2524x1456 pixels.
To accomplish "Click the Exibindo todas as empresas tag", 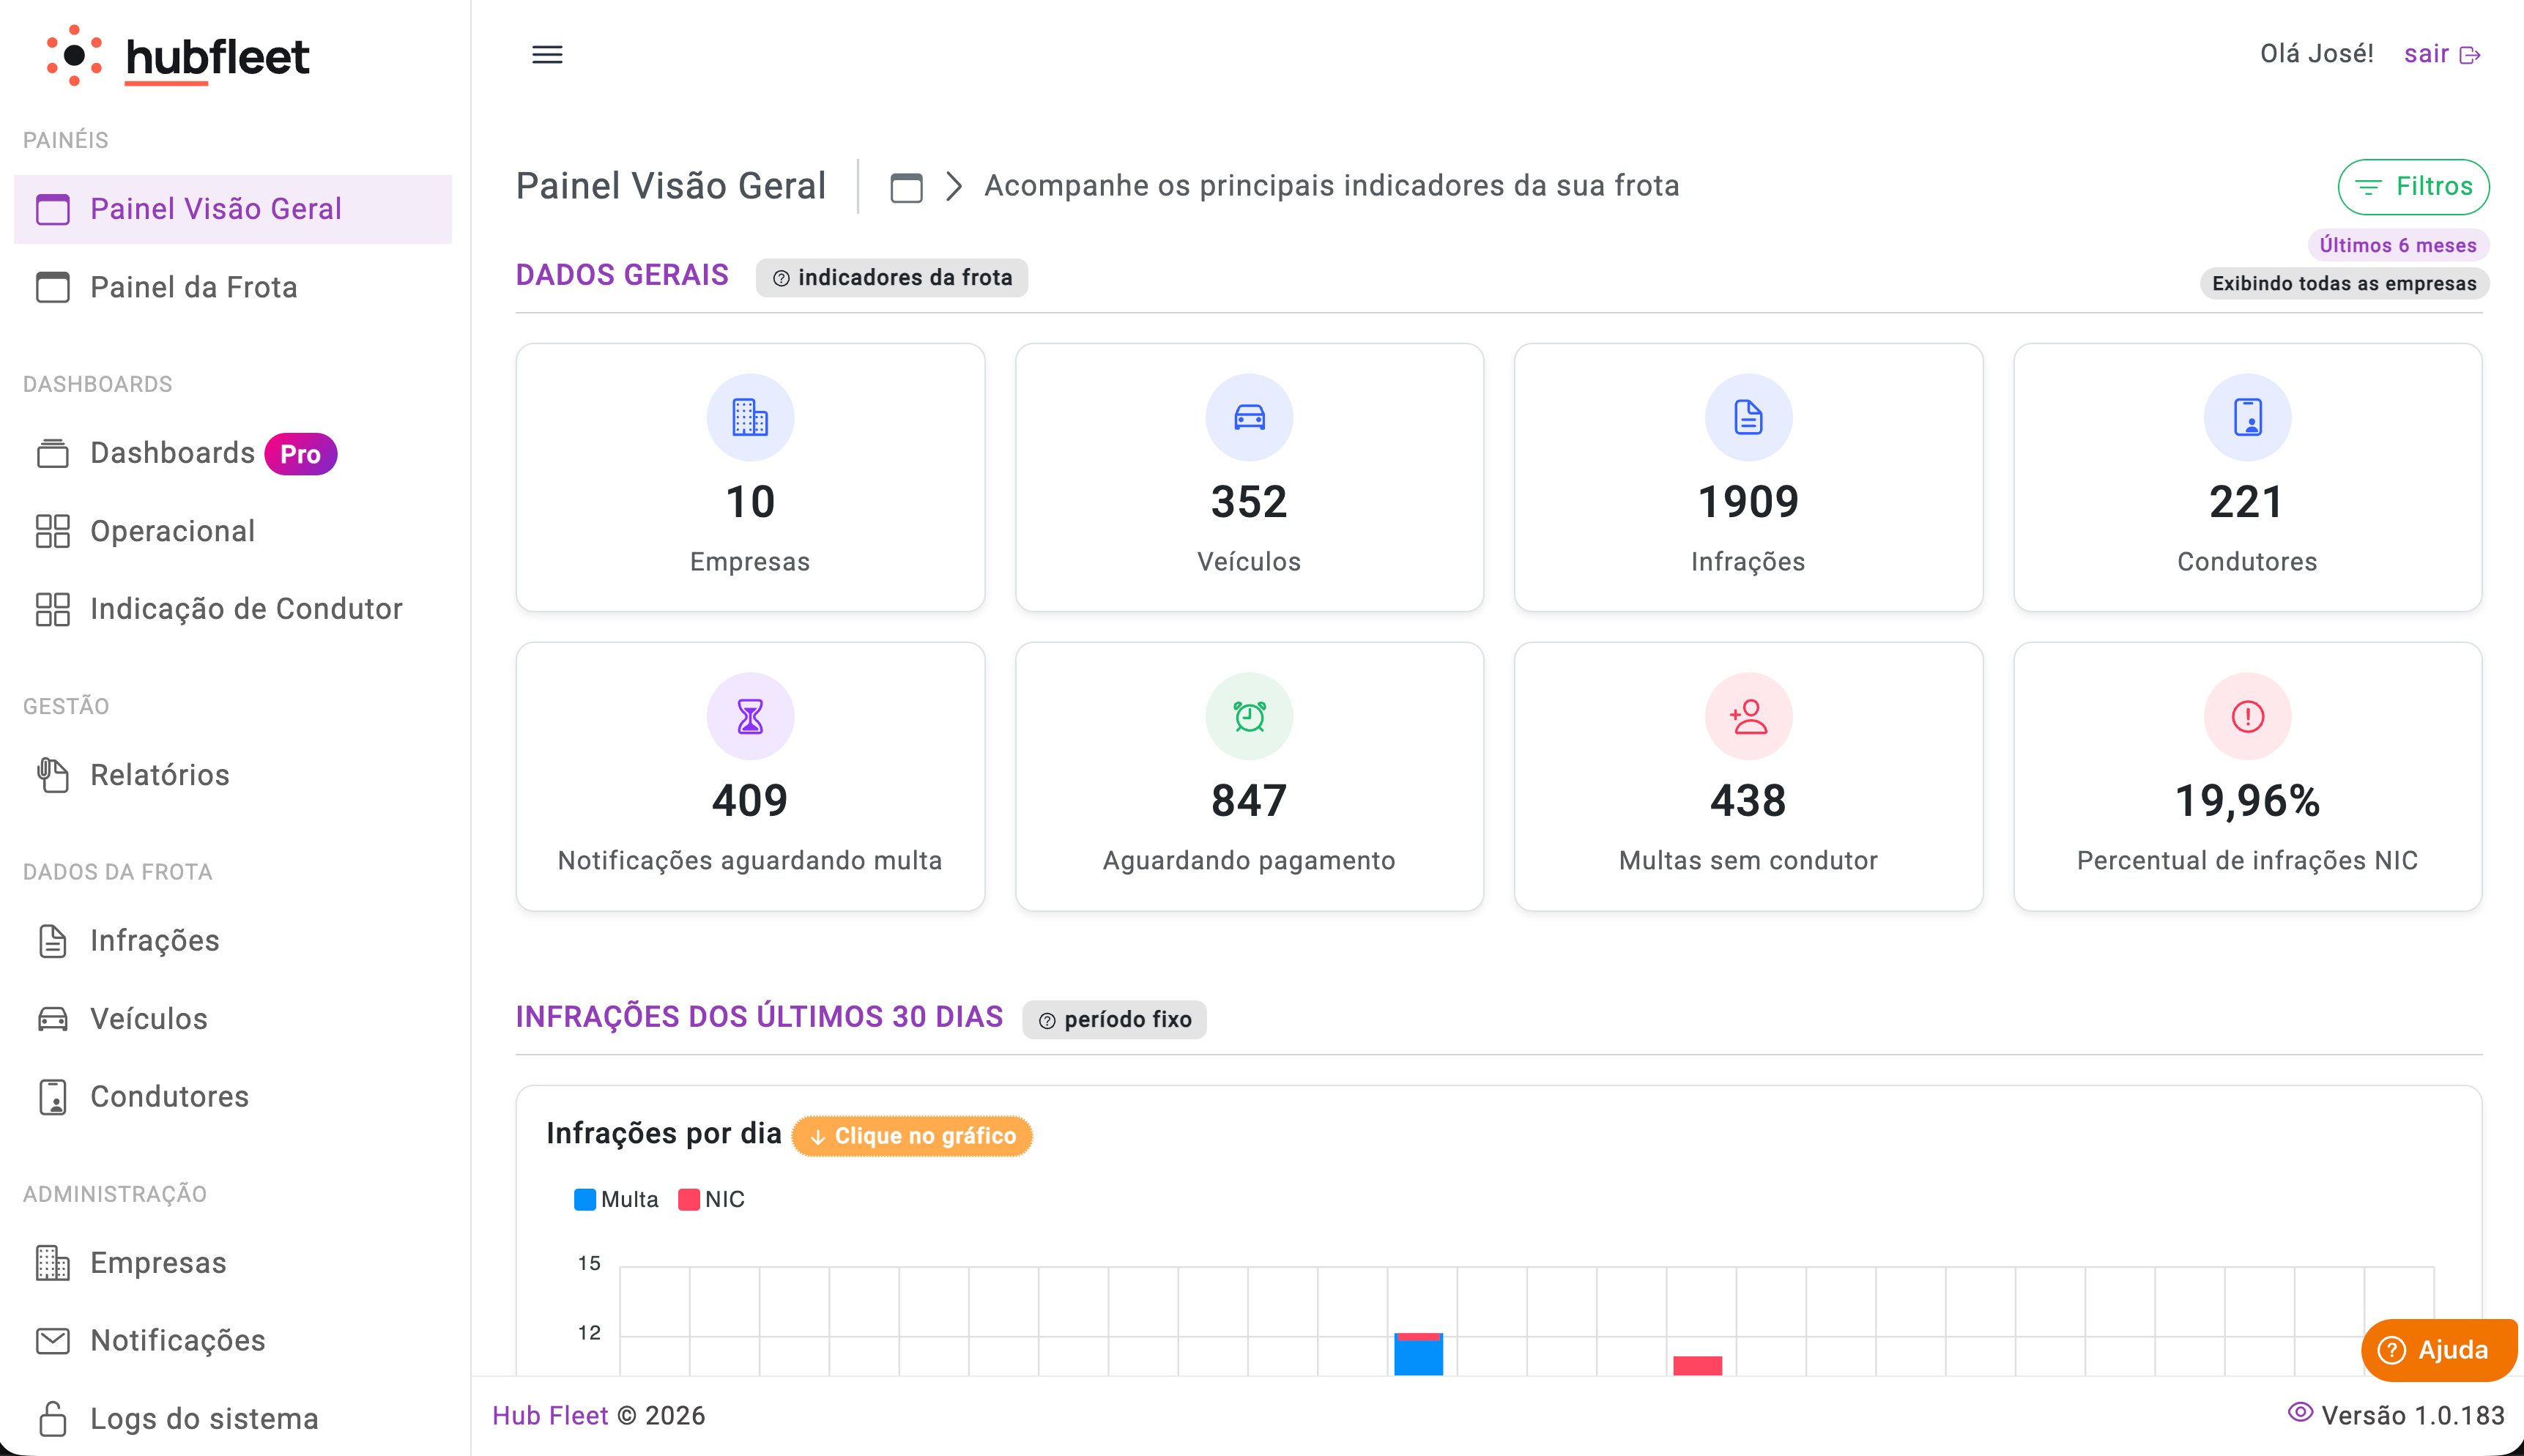I will [x=2344, y=284].
